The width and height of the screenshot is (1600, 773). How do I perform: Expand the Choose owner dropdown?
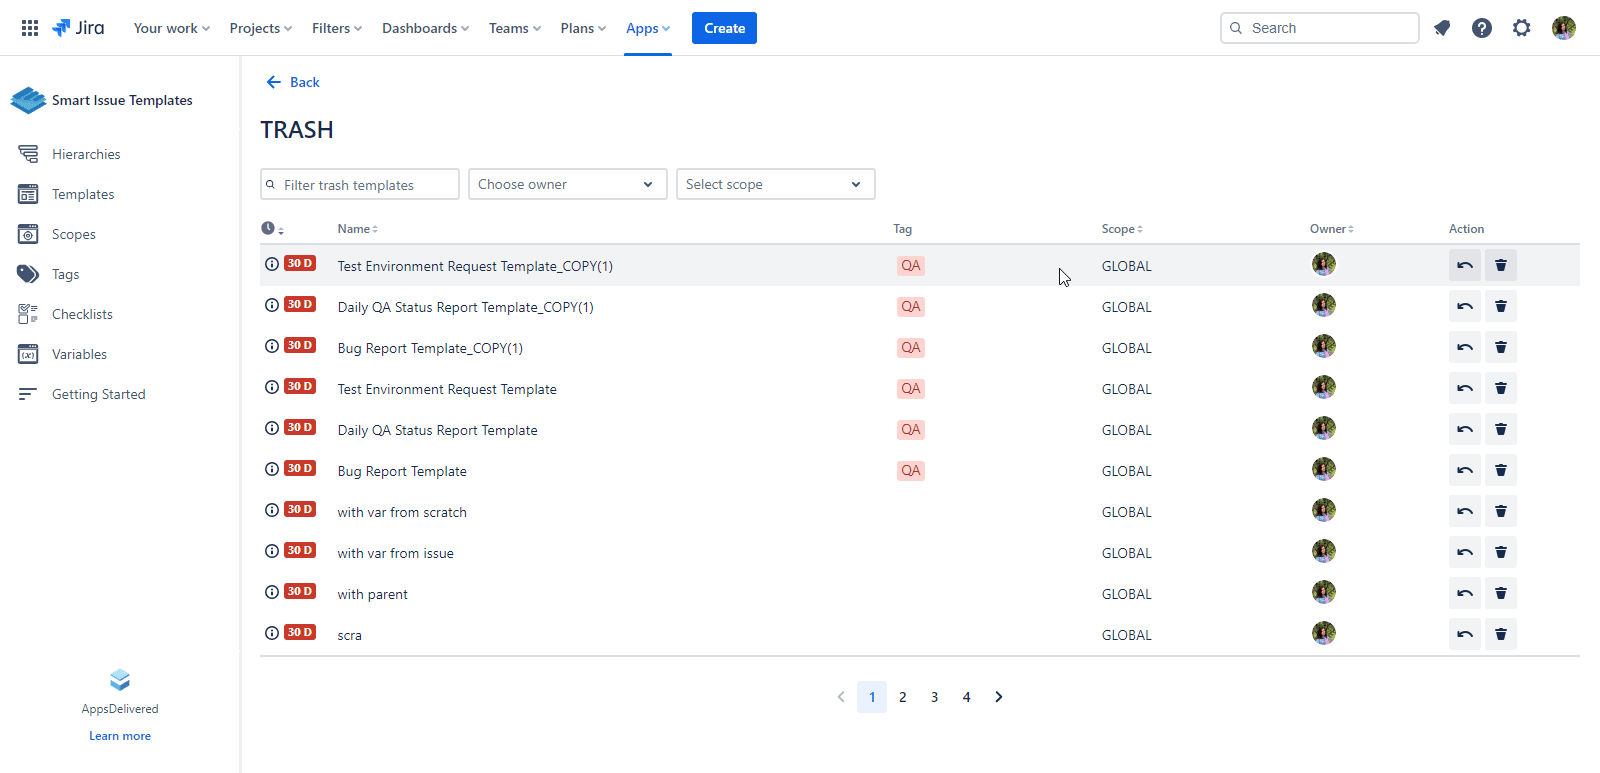pos(567,184)
